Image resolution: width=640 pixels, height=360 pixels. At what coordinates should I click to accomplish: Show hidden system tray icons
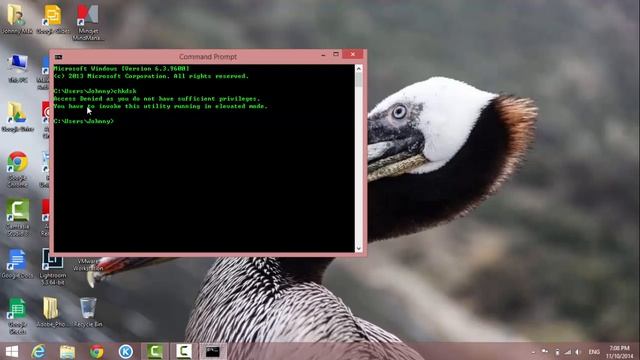tap(533, 352)
